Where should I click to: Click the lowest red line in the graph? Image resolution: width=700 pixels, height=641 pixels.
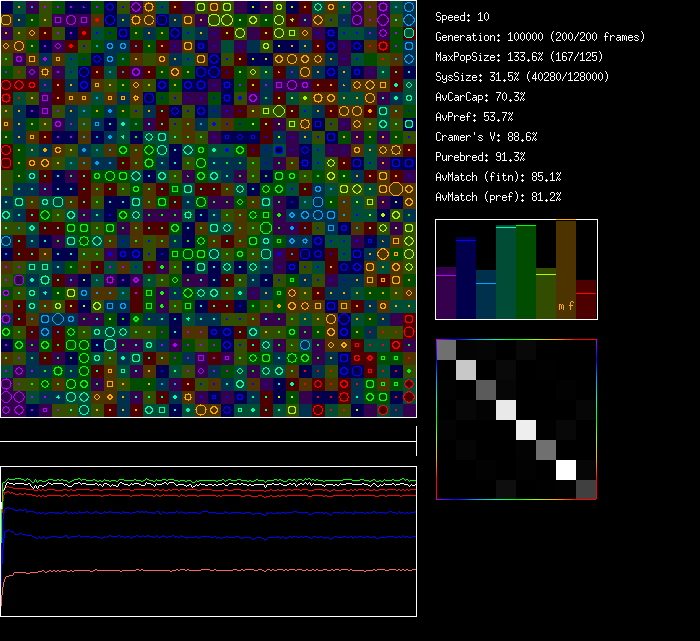200,570
